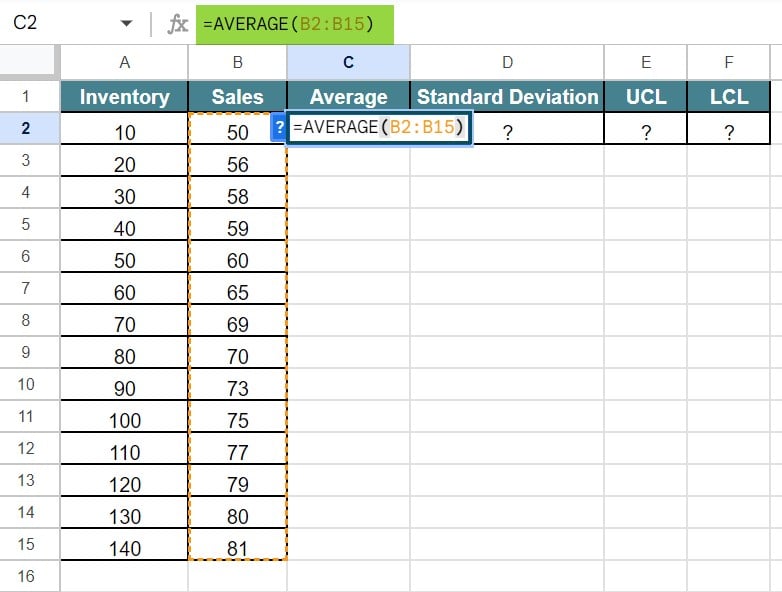The width and height of the screenshot is (782, 592).
Task: Click the question mark under Standard Deviation
Action: tap(507, 132)
